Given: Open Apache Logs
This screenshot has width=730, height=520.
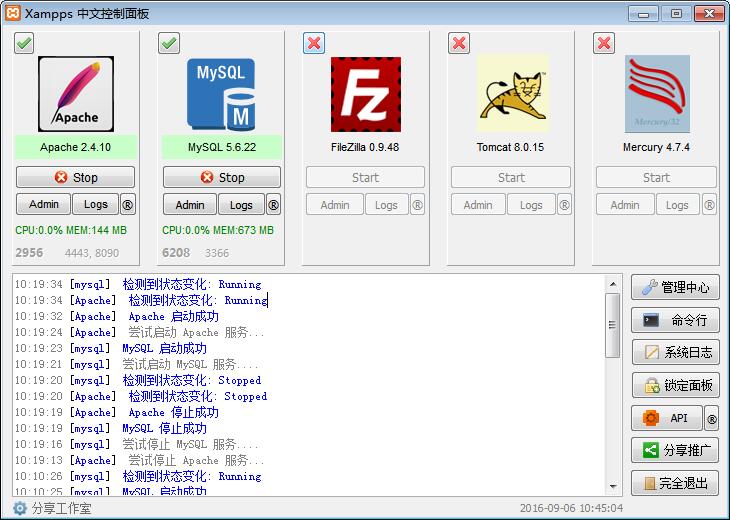Looking at the screenshot, I should [95, 204].
